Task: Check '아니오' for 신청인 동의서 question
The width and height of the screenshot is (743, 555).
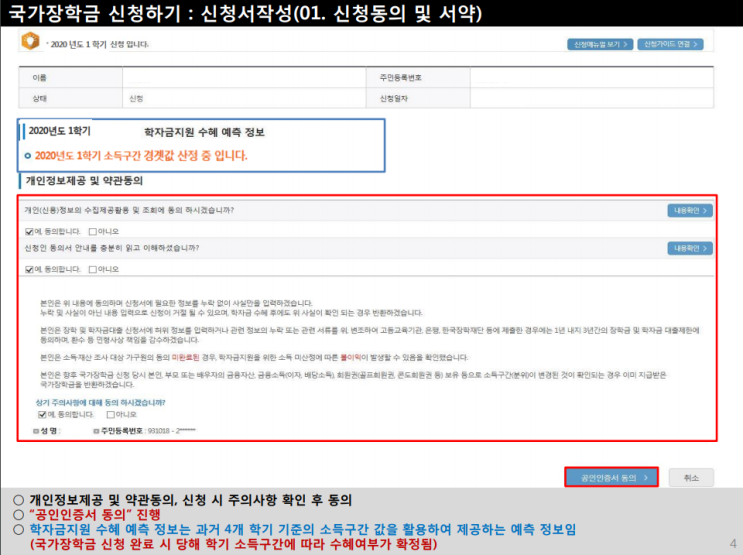Action: [93, 270]
